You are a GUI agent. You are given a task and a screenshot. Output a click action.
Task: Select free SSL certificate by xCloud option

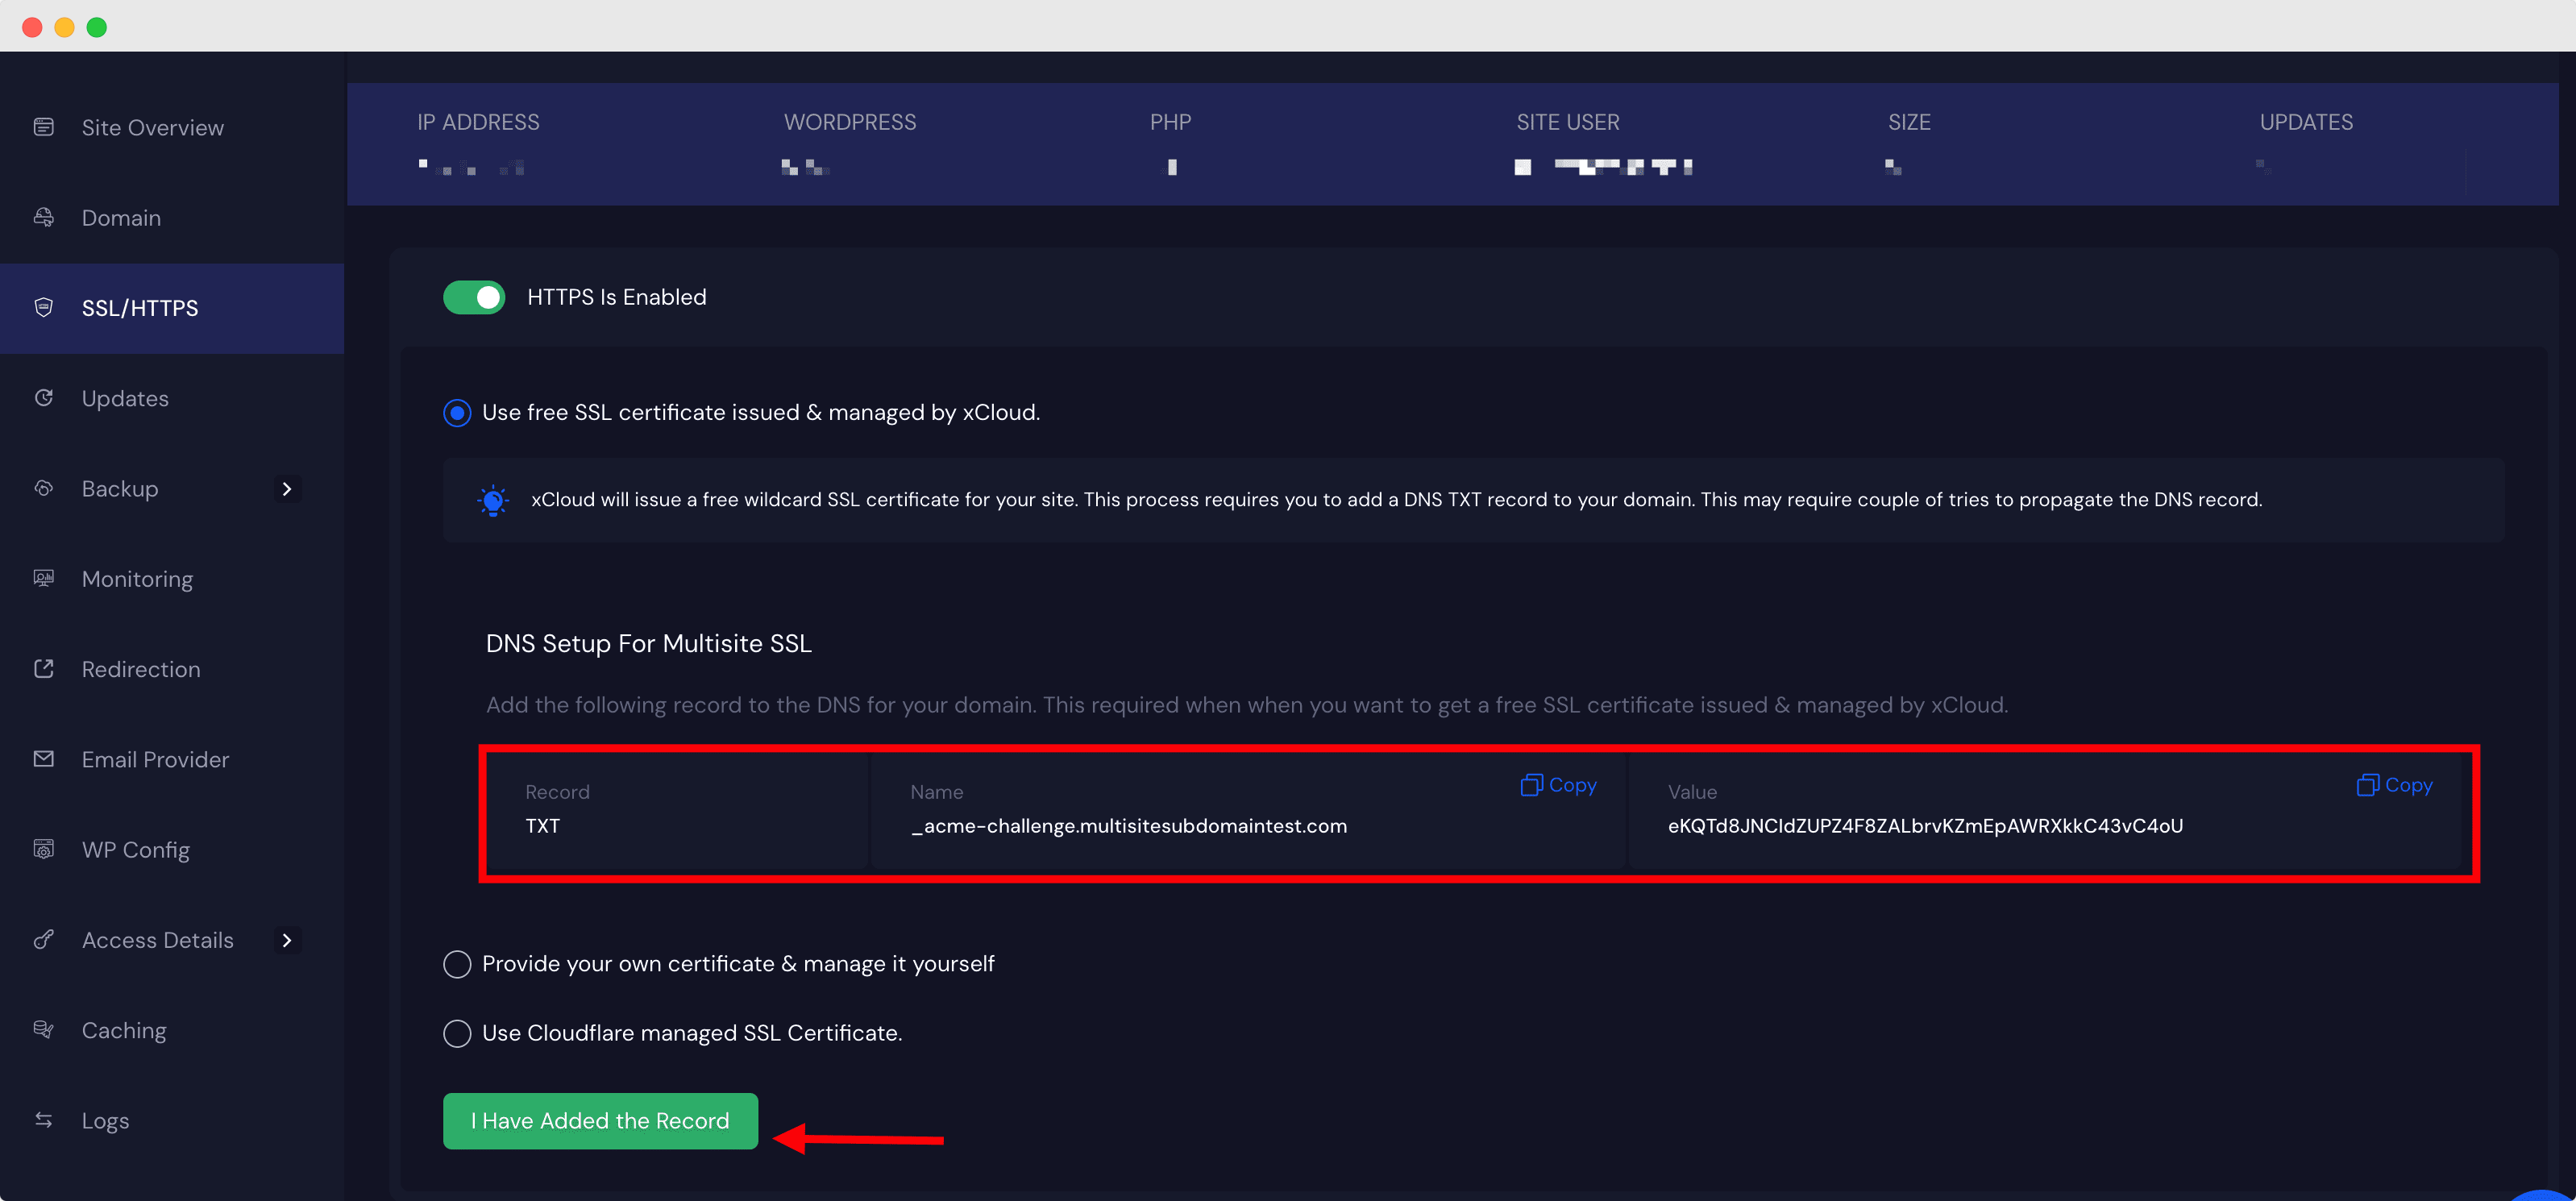(x=457, y=413)
